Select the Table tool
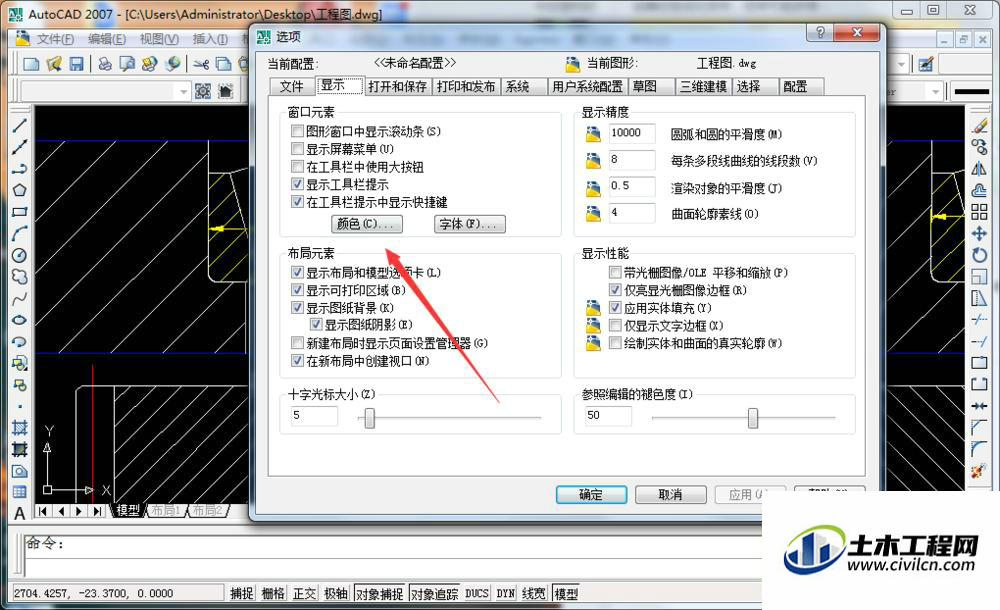1000x610 pixels. [19, 492]
